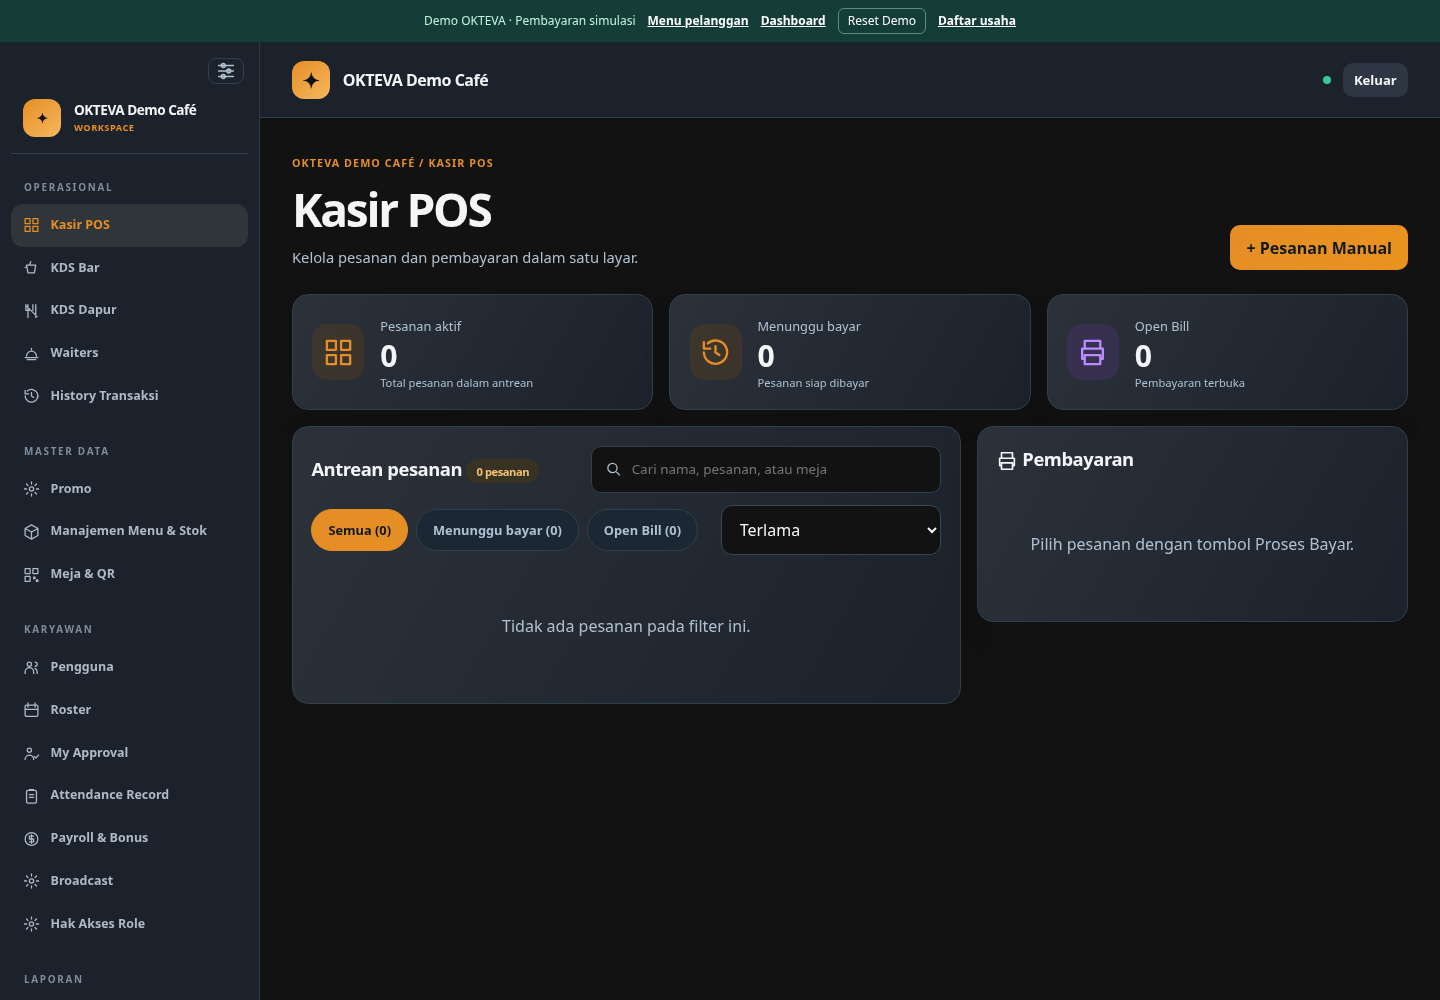The image size is (1440, 1000).
Task: Open the Dashboard link in top bar
Action: 793,21
